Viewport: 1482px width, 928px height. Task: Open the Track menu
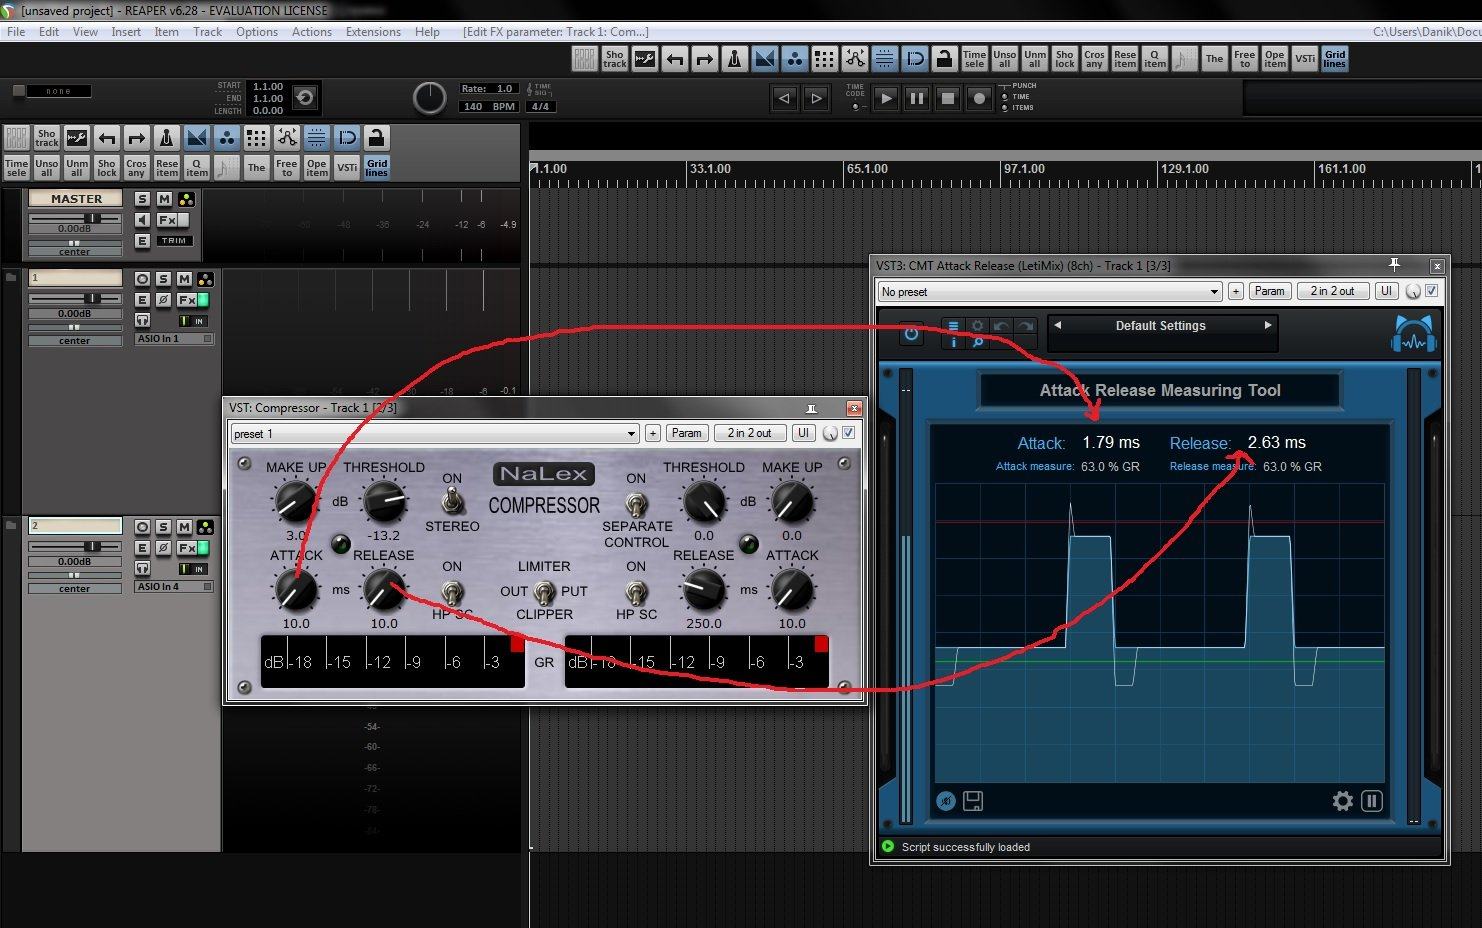point(207,32)
